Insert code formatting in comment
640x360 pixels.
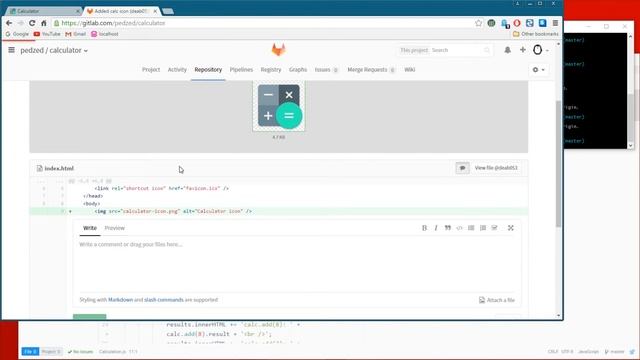coord(460,228)
